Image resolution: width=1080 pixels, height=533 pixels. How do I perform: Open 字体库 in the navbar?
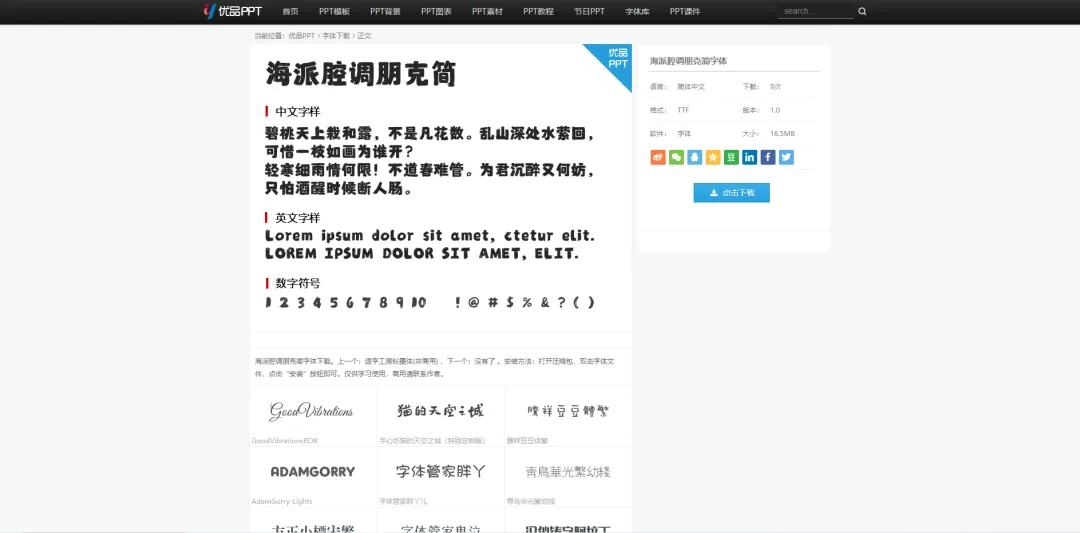pos(637,12)
